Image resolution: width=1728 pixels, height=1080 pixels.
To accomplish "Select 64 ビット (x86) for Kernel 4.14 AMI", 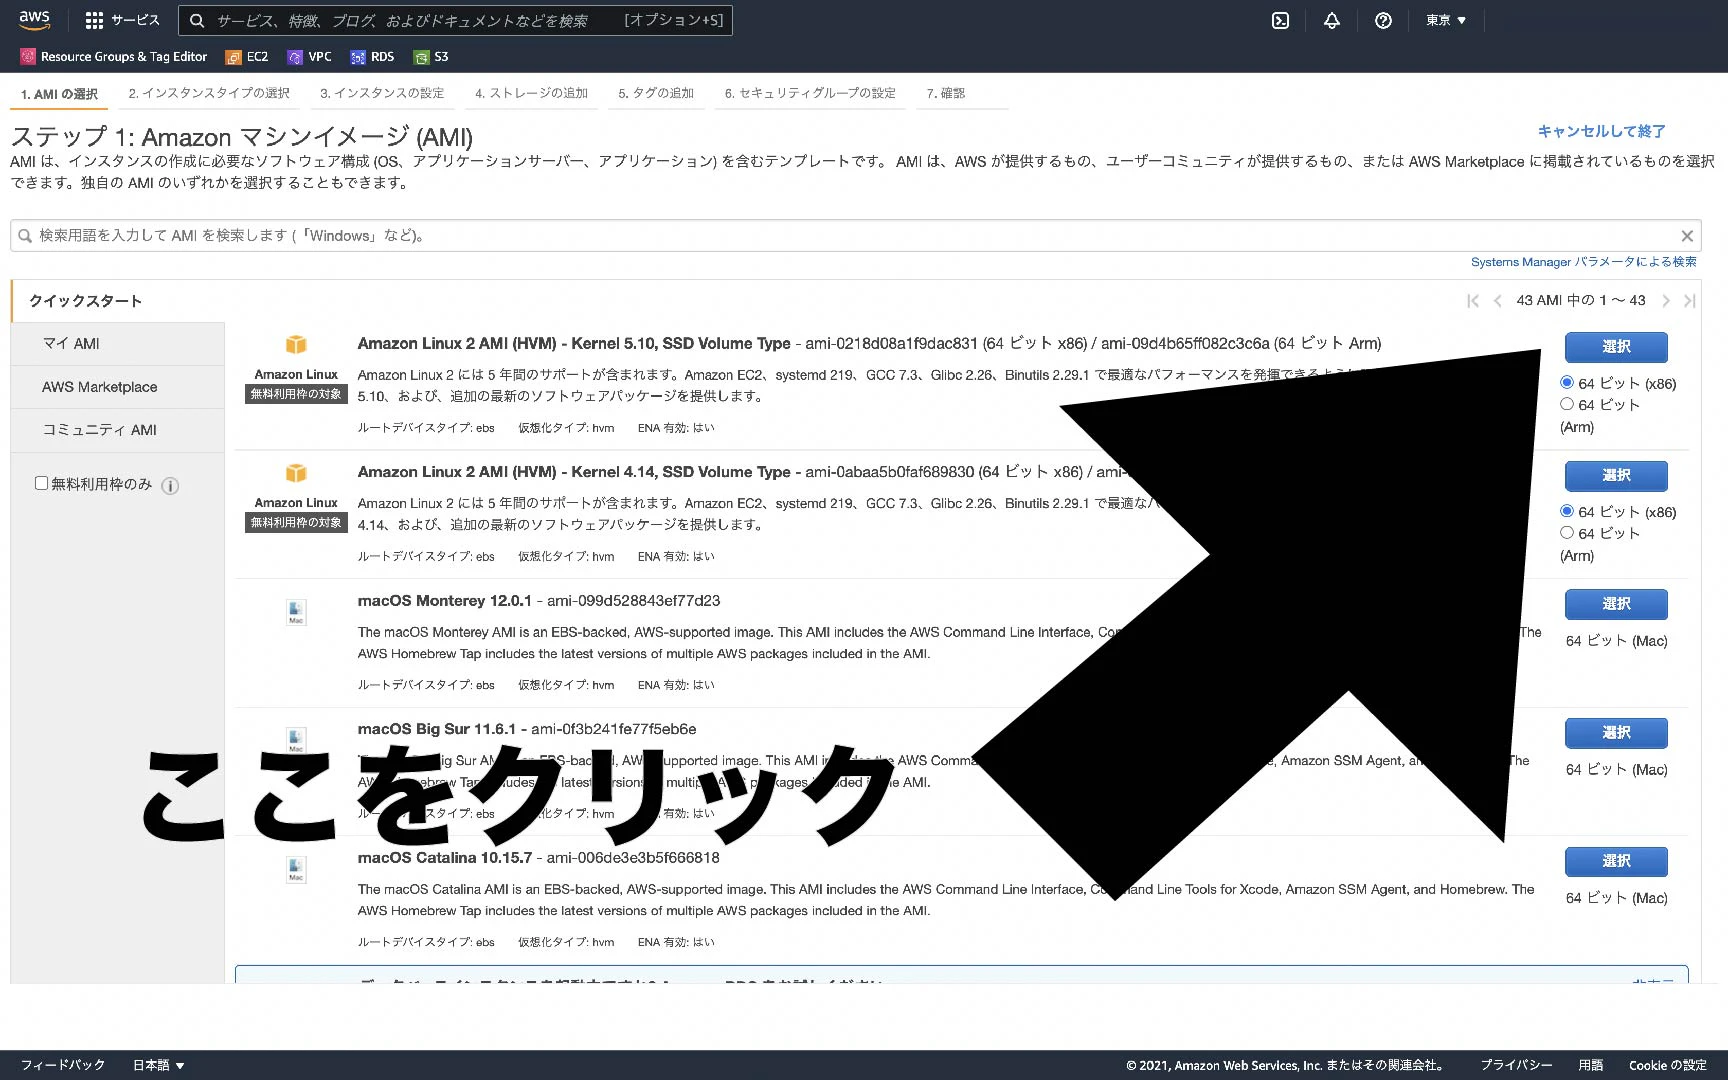I will tap(1567, 511).
